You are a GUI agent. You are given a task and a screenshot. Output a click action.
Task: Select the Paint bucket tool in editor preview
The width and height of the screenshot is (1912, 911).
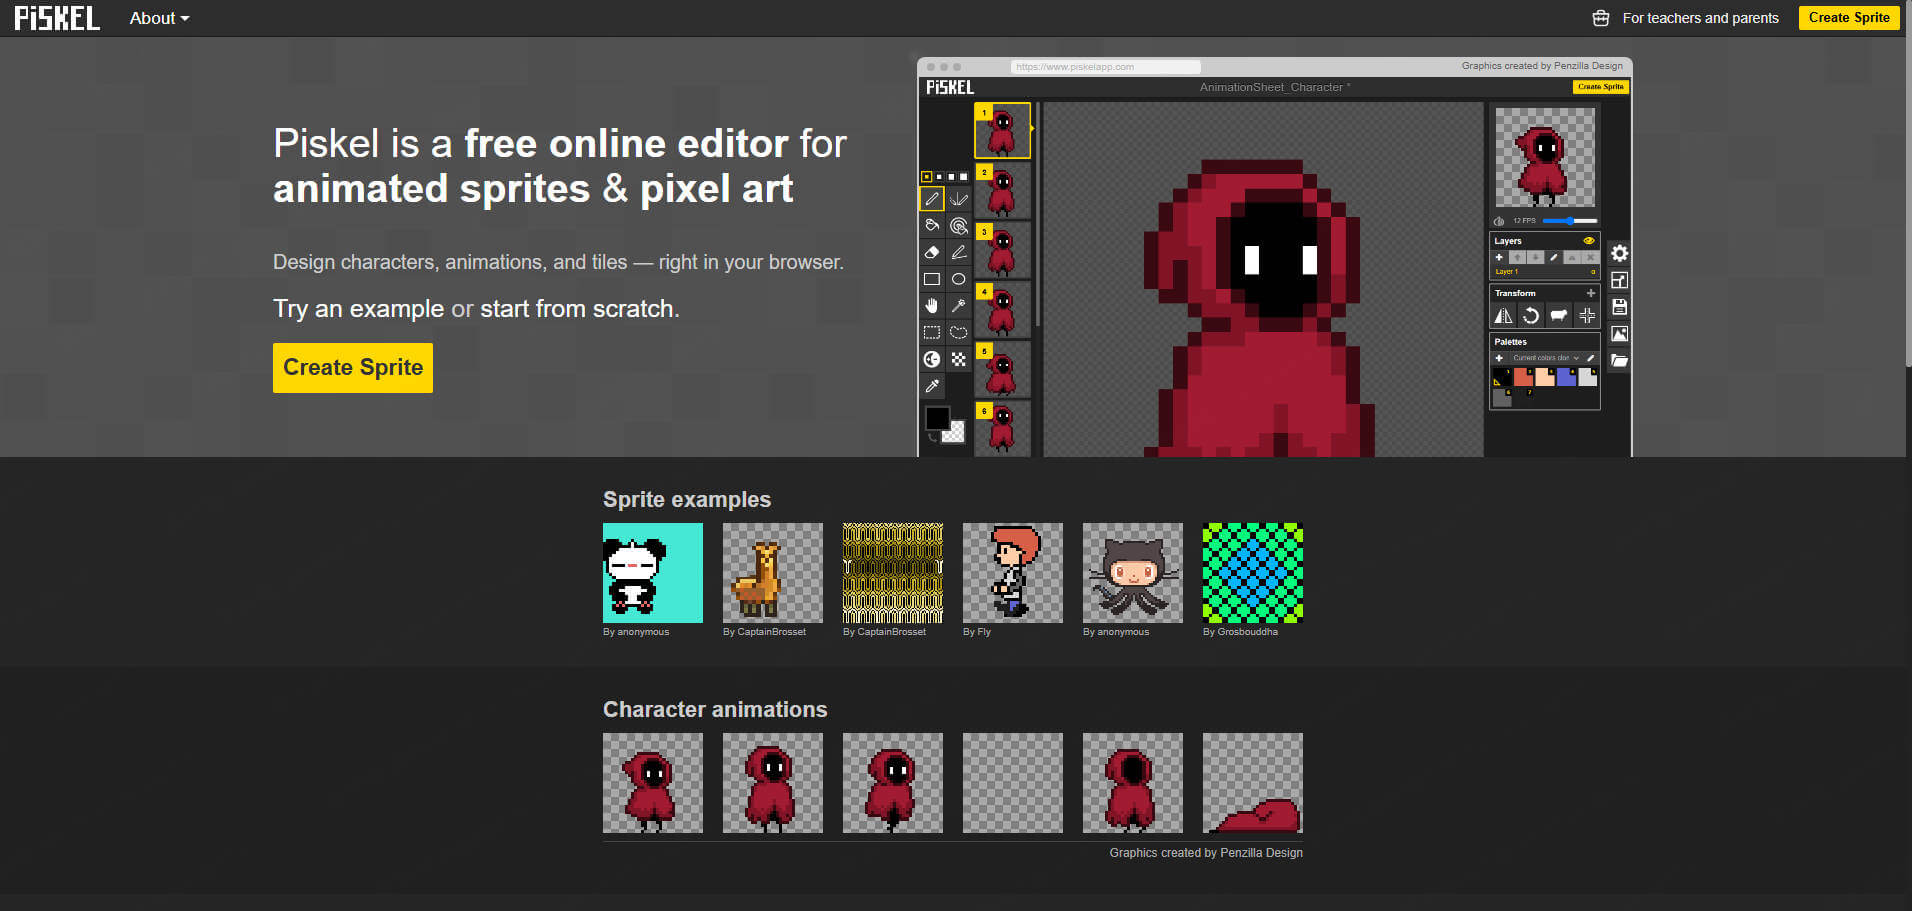[x=932, y=226]
